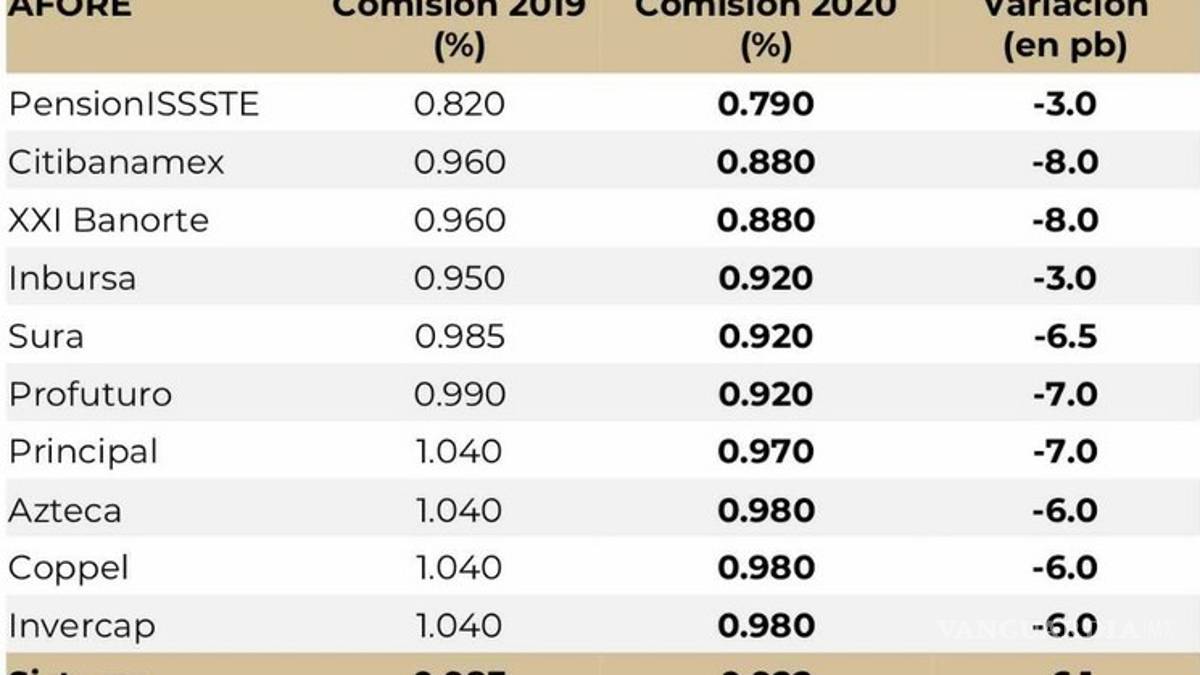The height and width of the screenshot is (675, 1200).
Task: Click Profuturo's 0.990 commission value
Action: click(460, 394)
